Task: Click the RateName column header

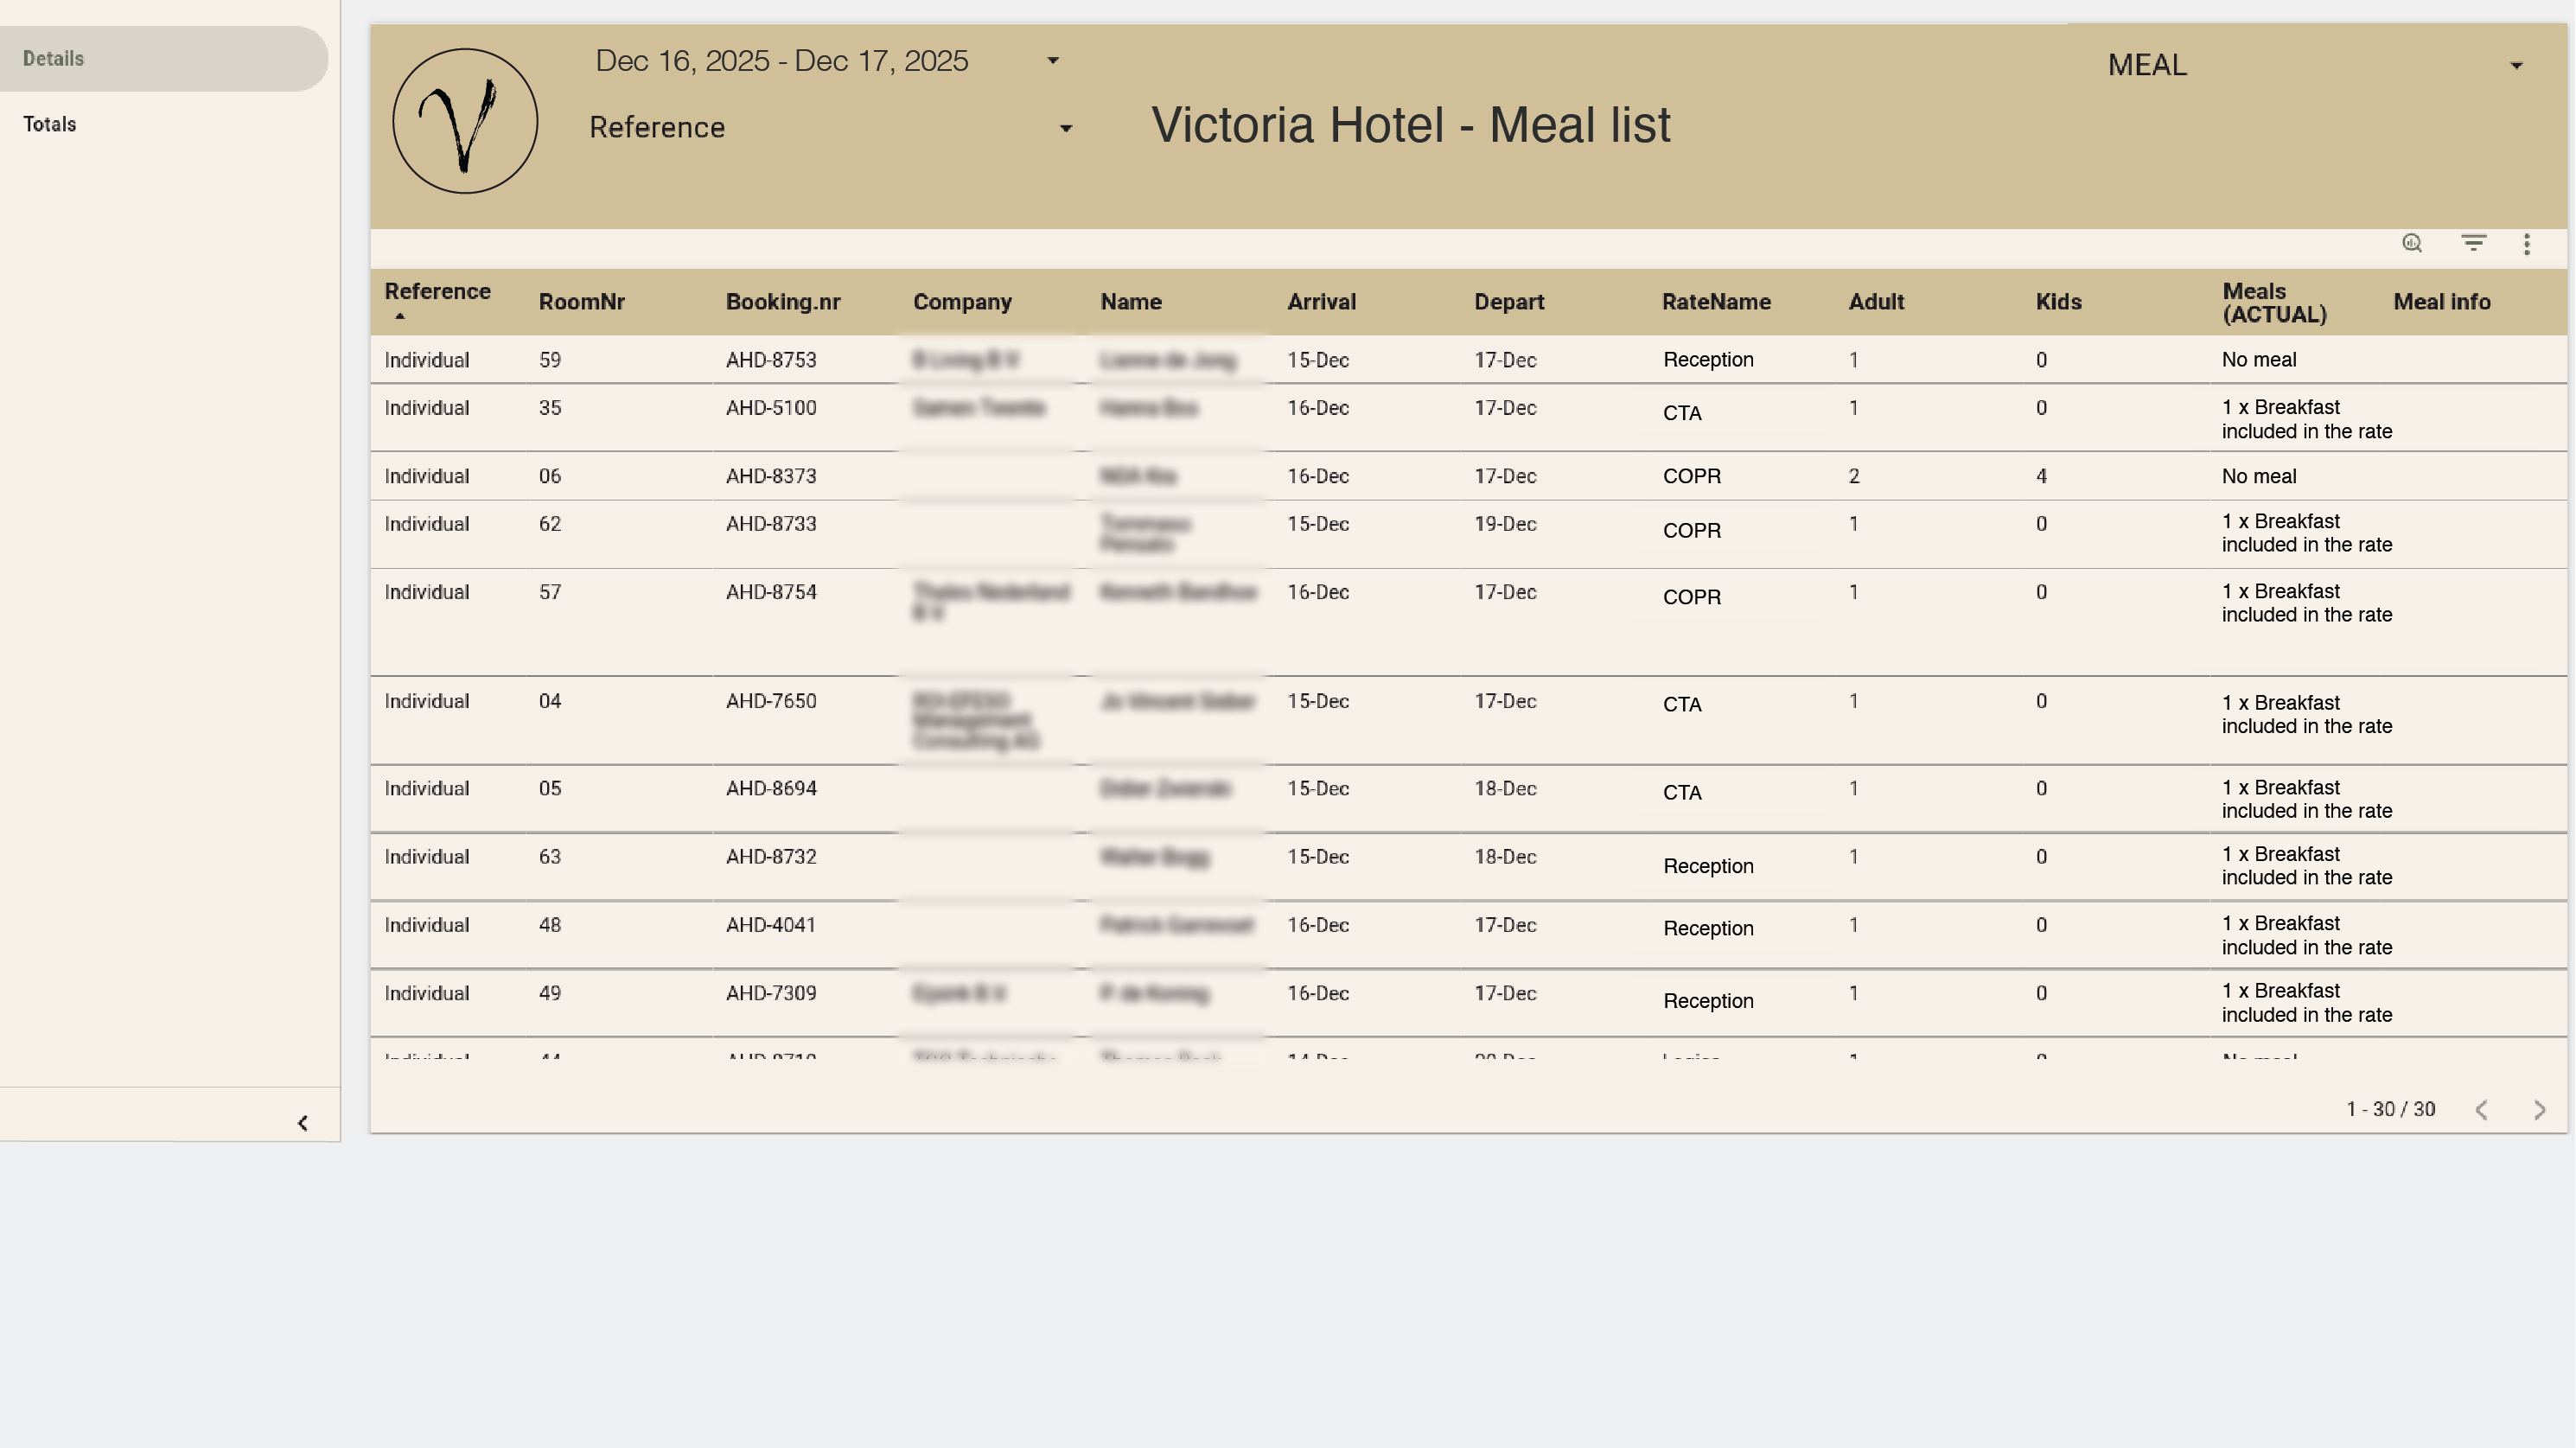Action: [x=1716, y=302]
